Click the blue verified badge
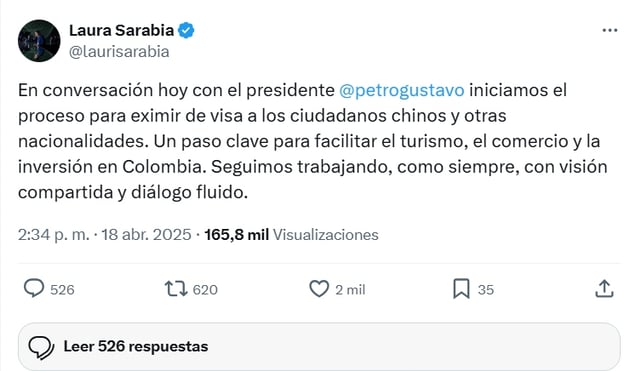 186,30
